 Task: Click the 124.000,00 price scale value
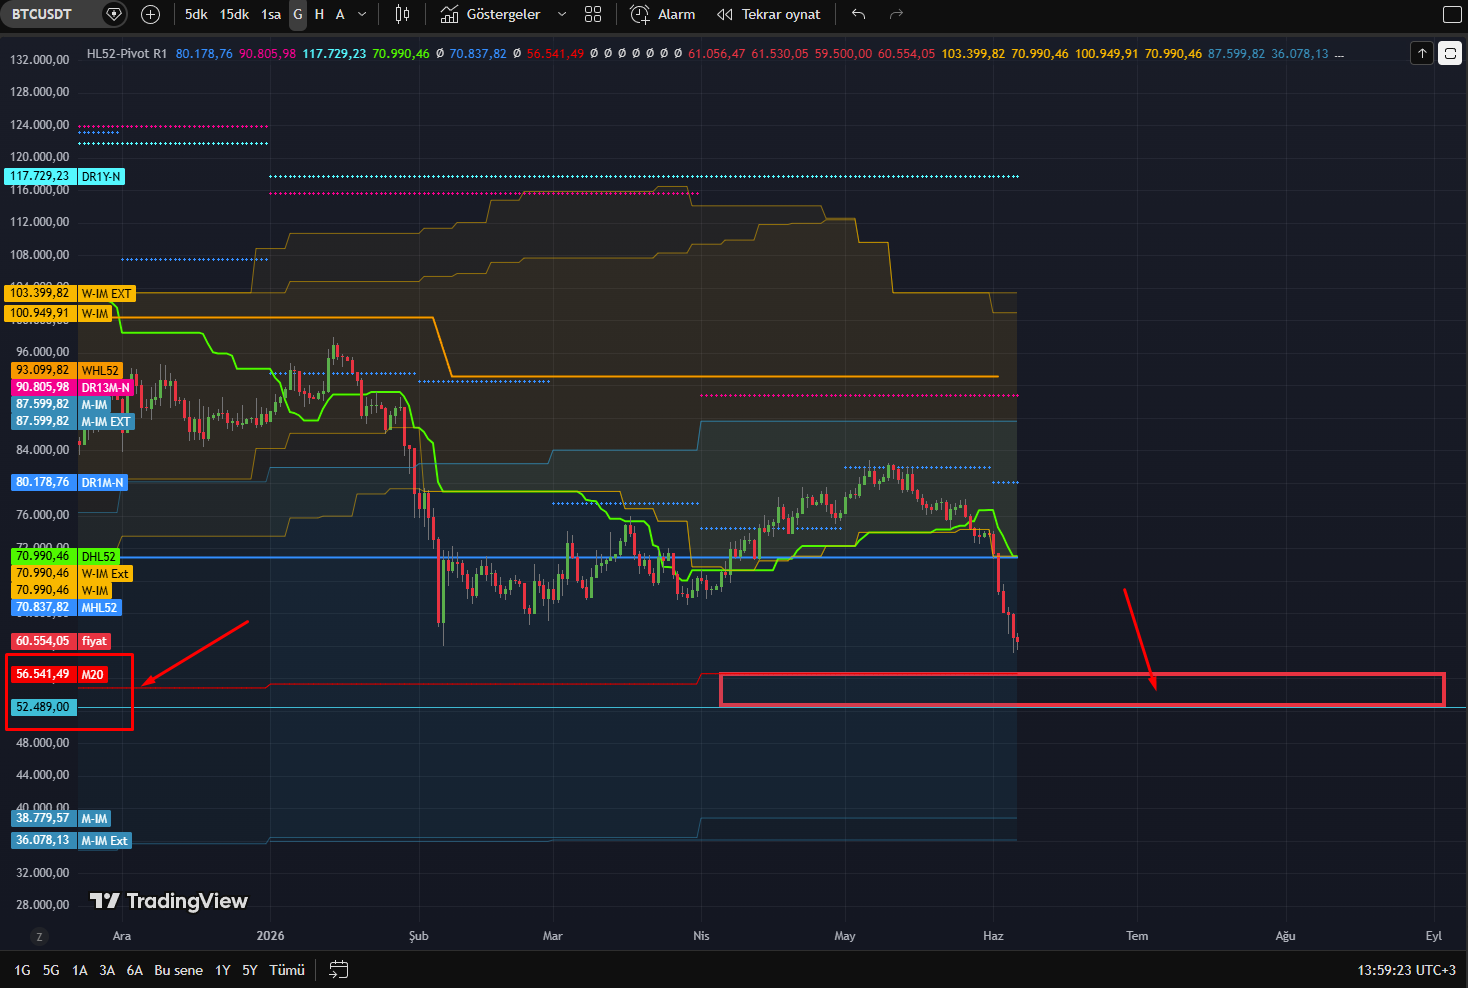40,125
